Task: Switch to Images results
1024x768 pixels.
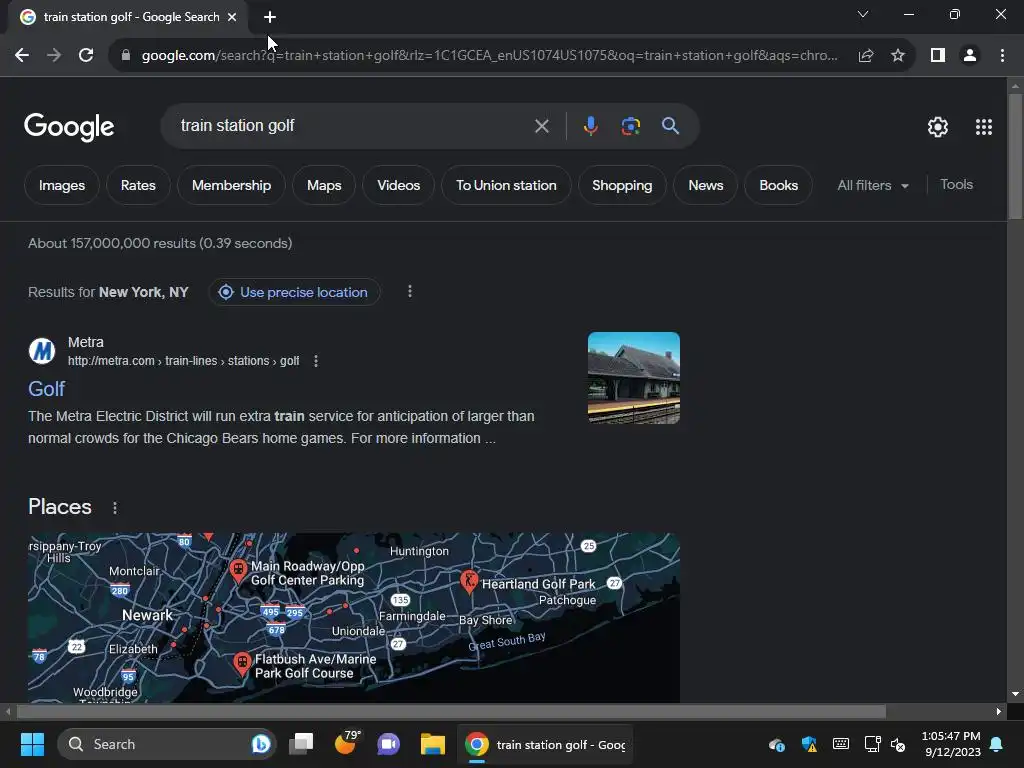Action: click(62, 185)
